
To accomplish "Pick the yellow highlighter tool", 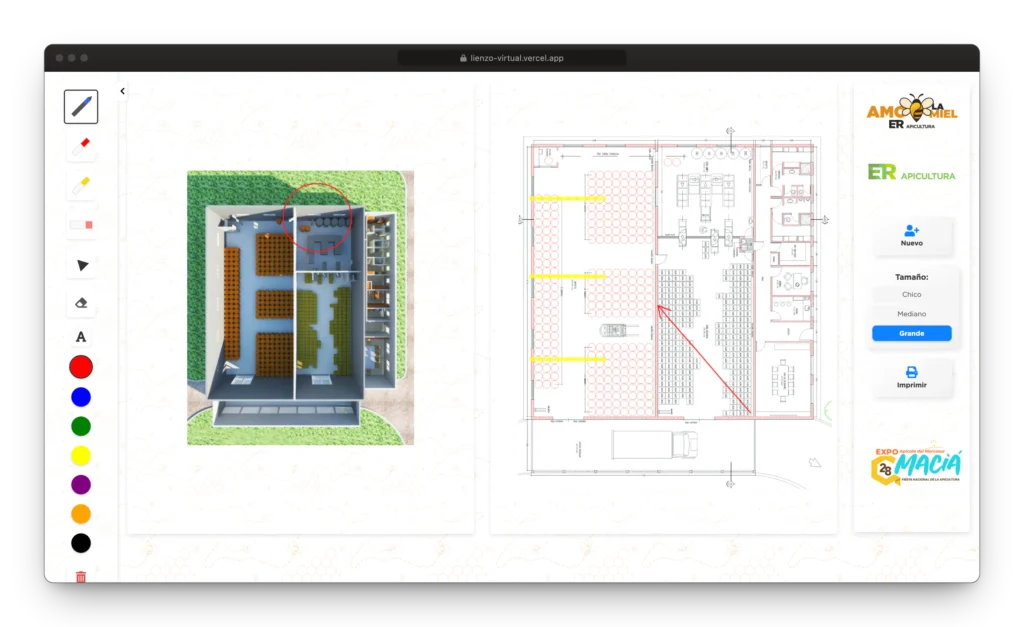I will click(x=81, y=185).
